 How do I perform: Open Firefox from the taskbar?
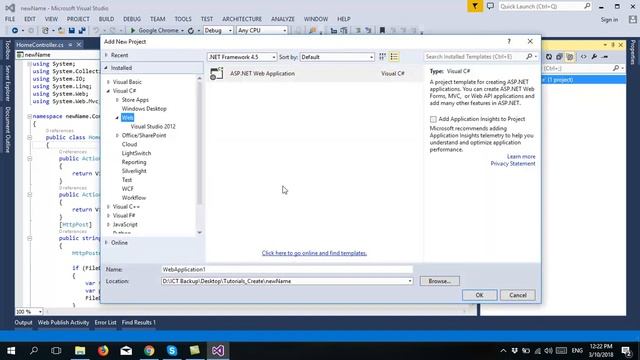pos(103,351)
